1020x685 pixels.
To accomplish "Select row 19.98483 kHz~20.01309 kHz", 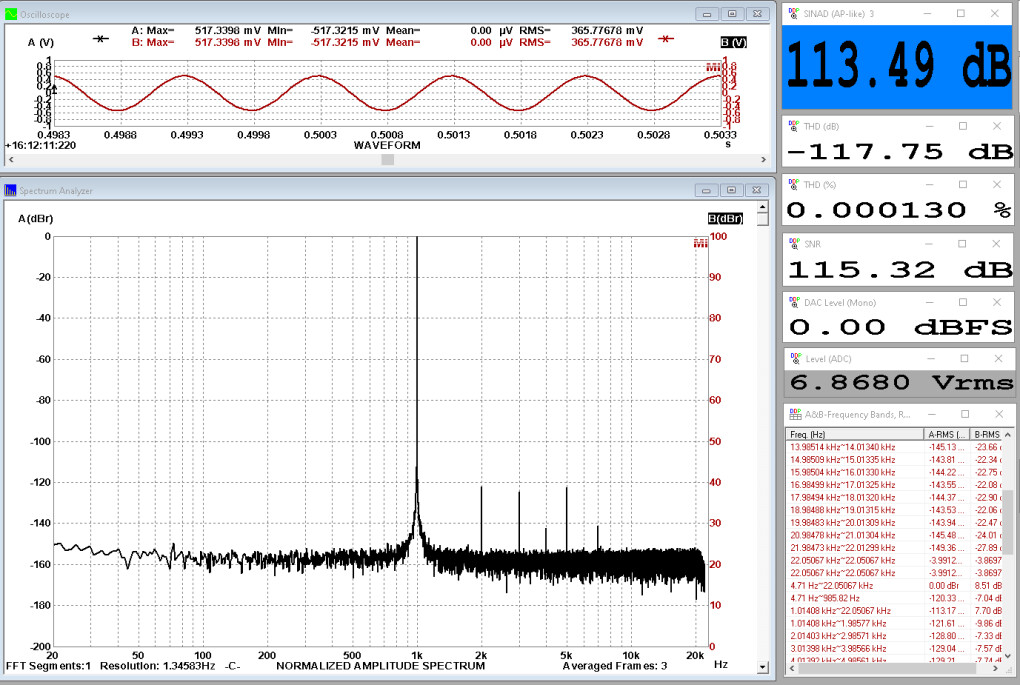I will (x=894, y=522).
